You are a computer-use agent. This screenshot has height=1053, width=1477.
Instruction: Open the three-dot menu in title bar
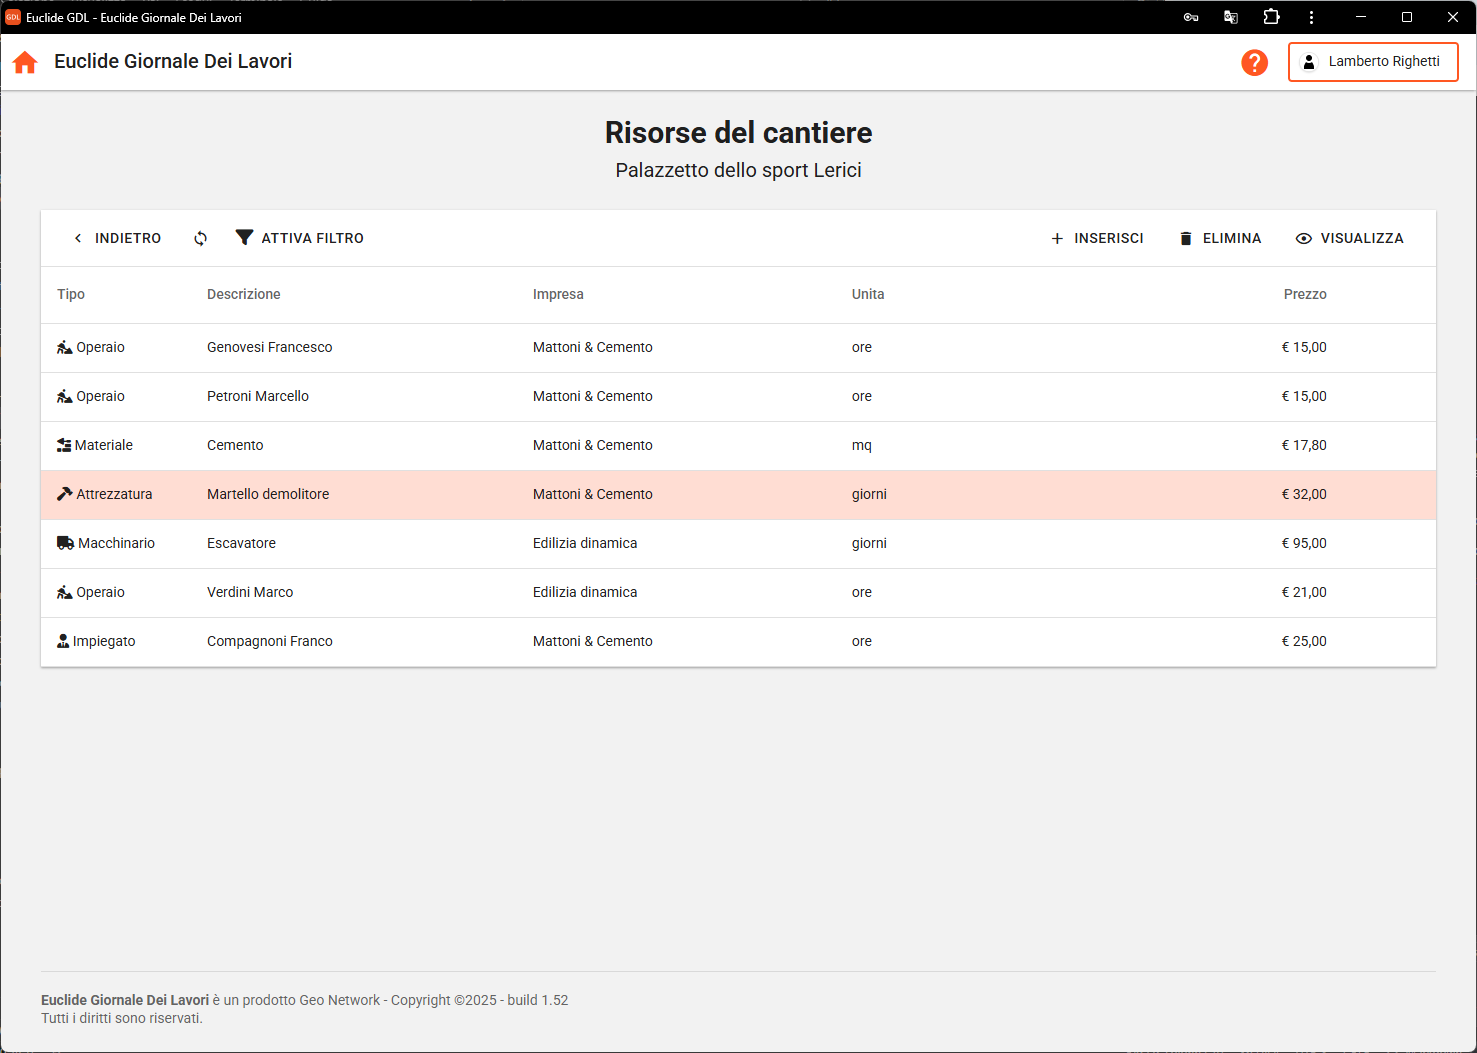pyautogui.click(x=1311, y=17)
